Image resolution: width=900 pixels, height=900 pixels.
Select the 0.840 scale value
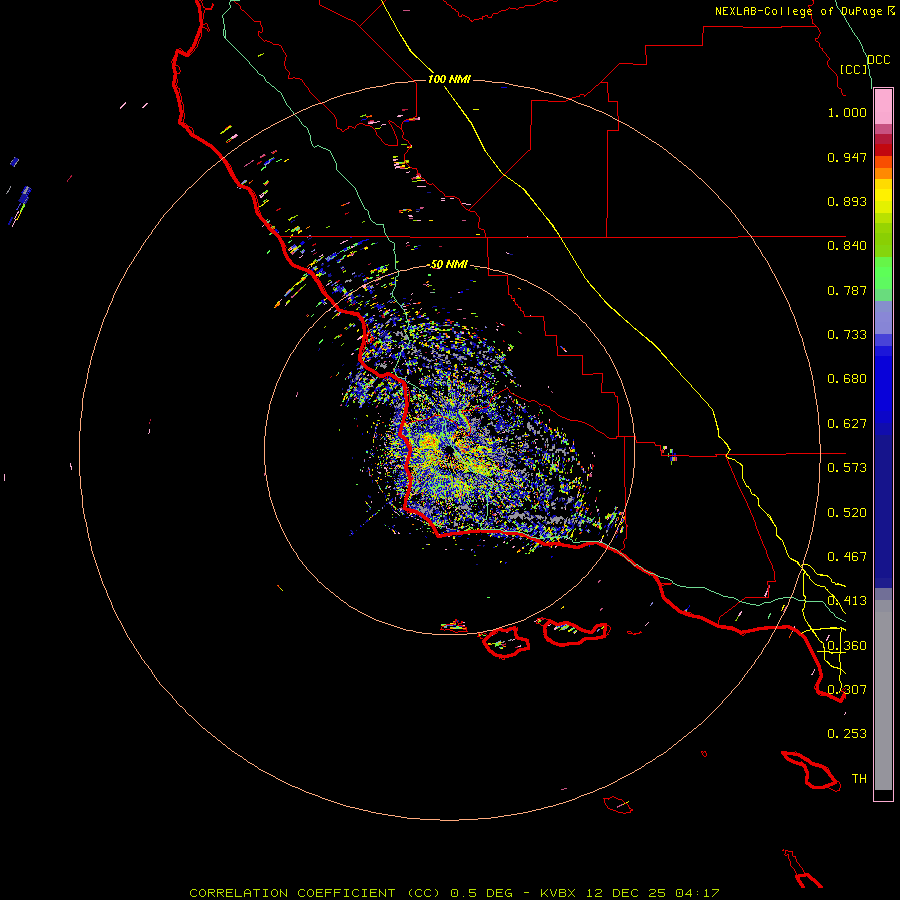(847, 246)
